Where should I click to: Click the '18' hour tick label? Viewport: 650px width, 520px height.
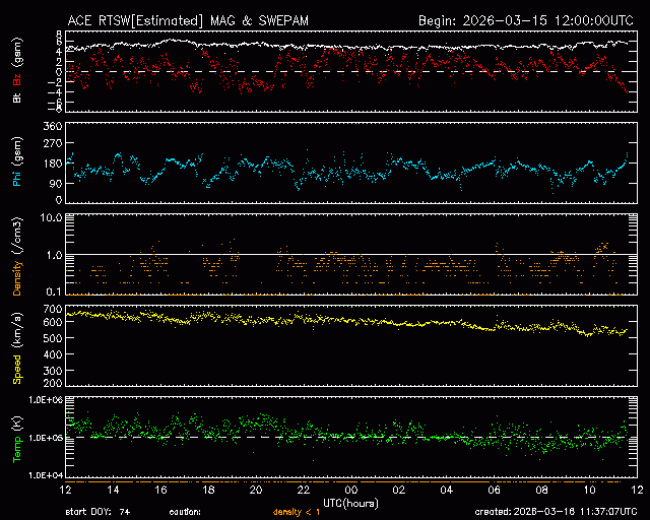point(209,490)
